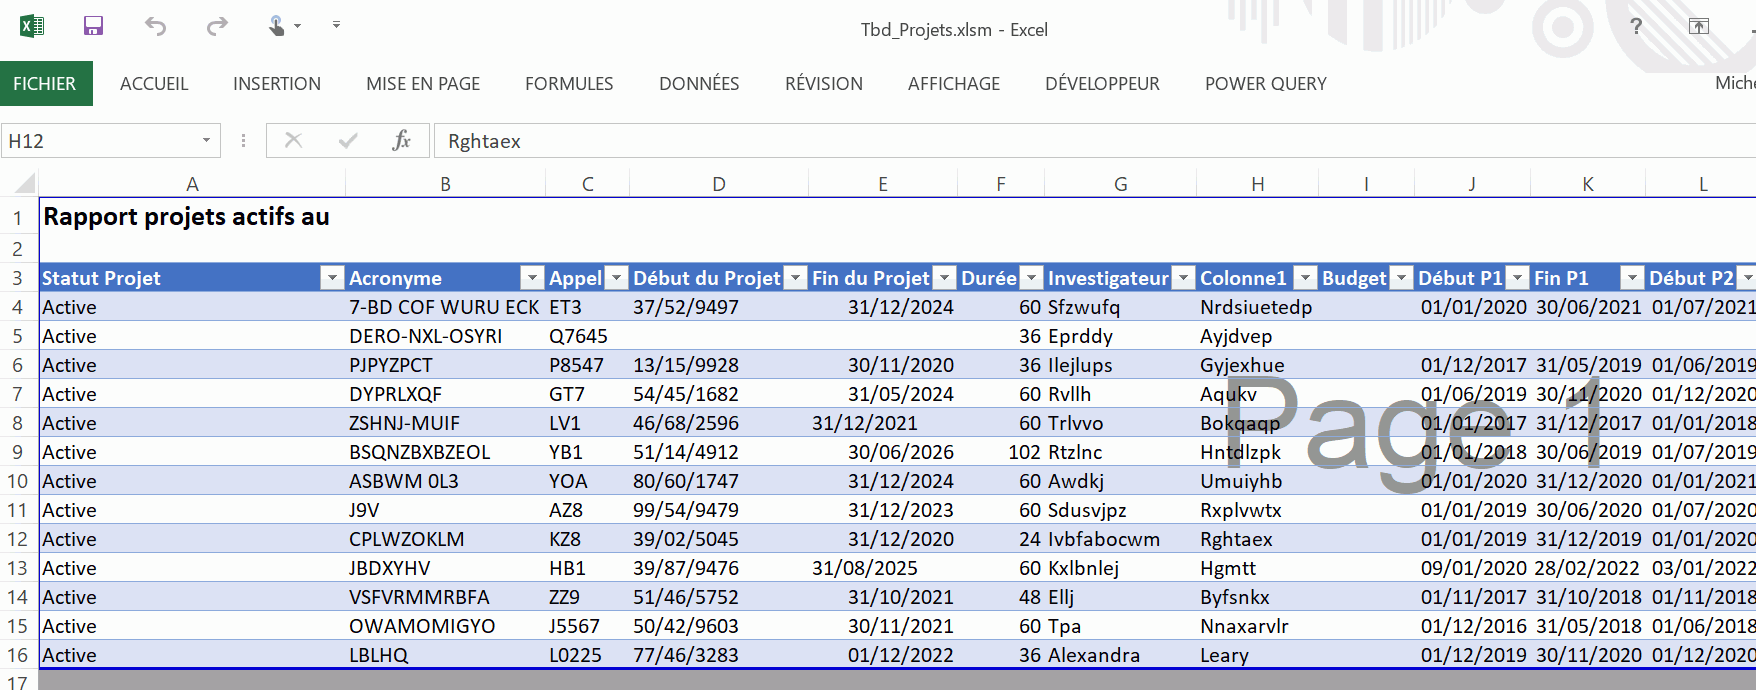Click the touch/mouse mode icon

coord(277,26)
